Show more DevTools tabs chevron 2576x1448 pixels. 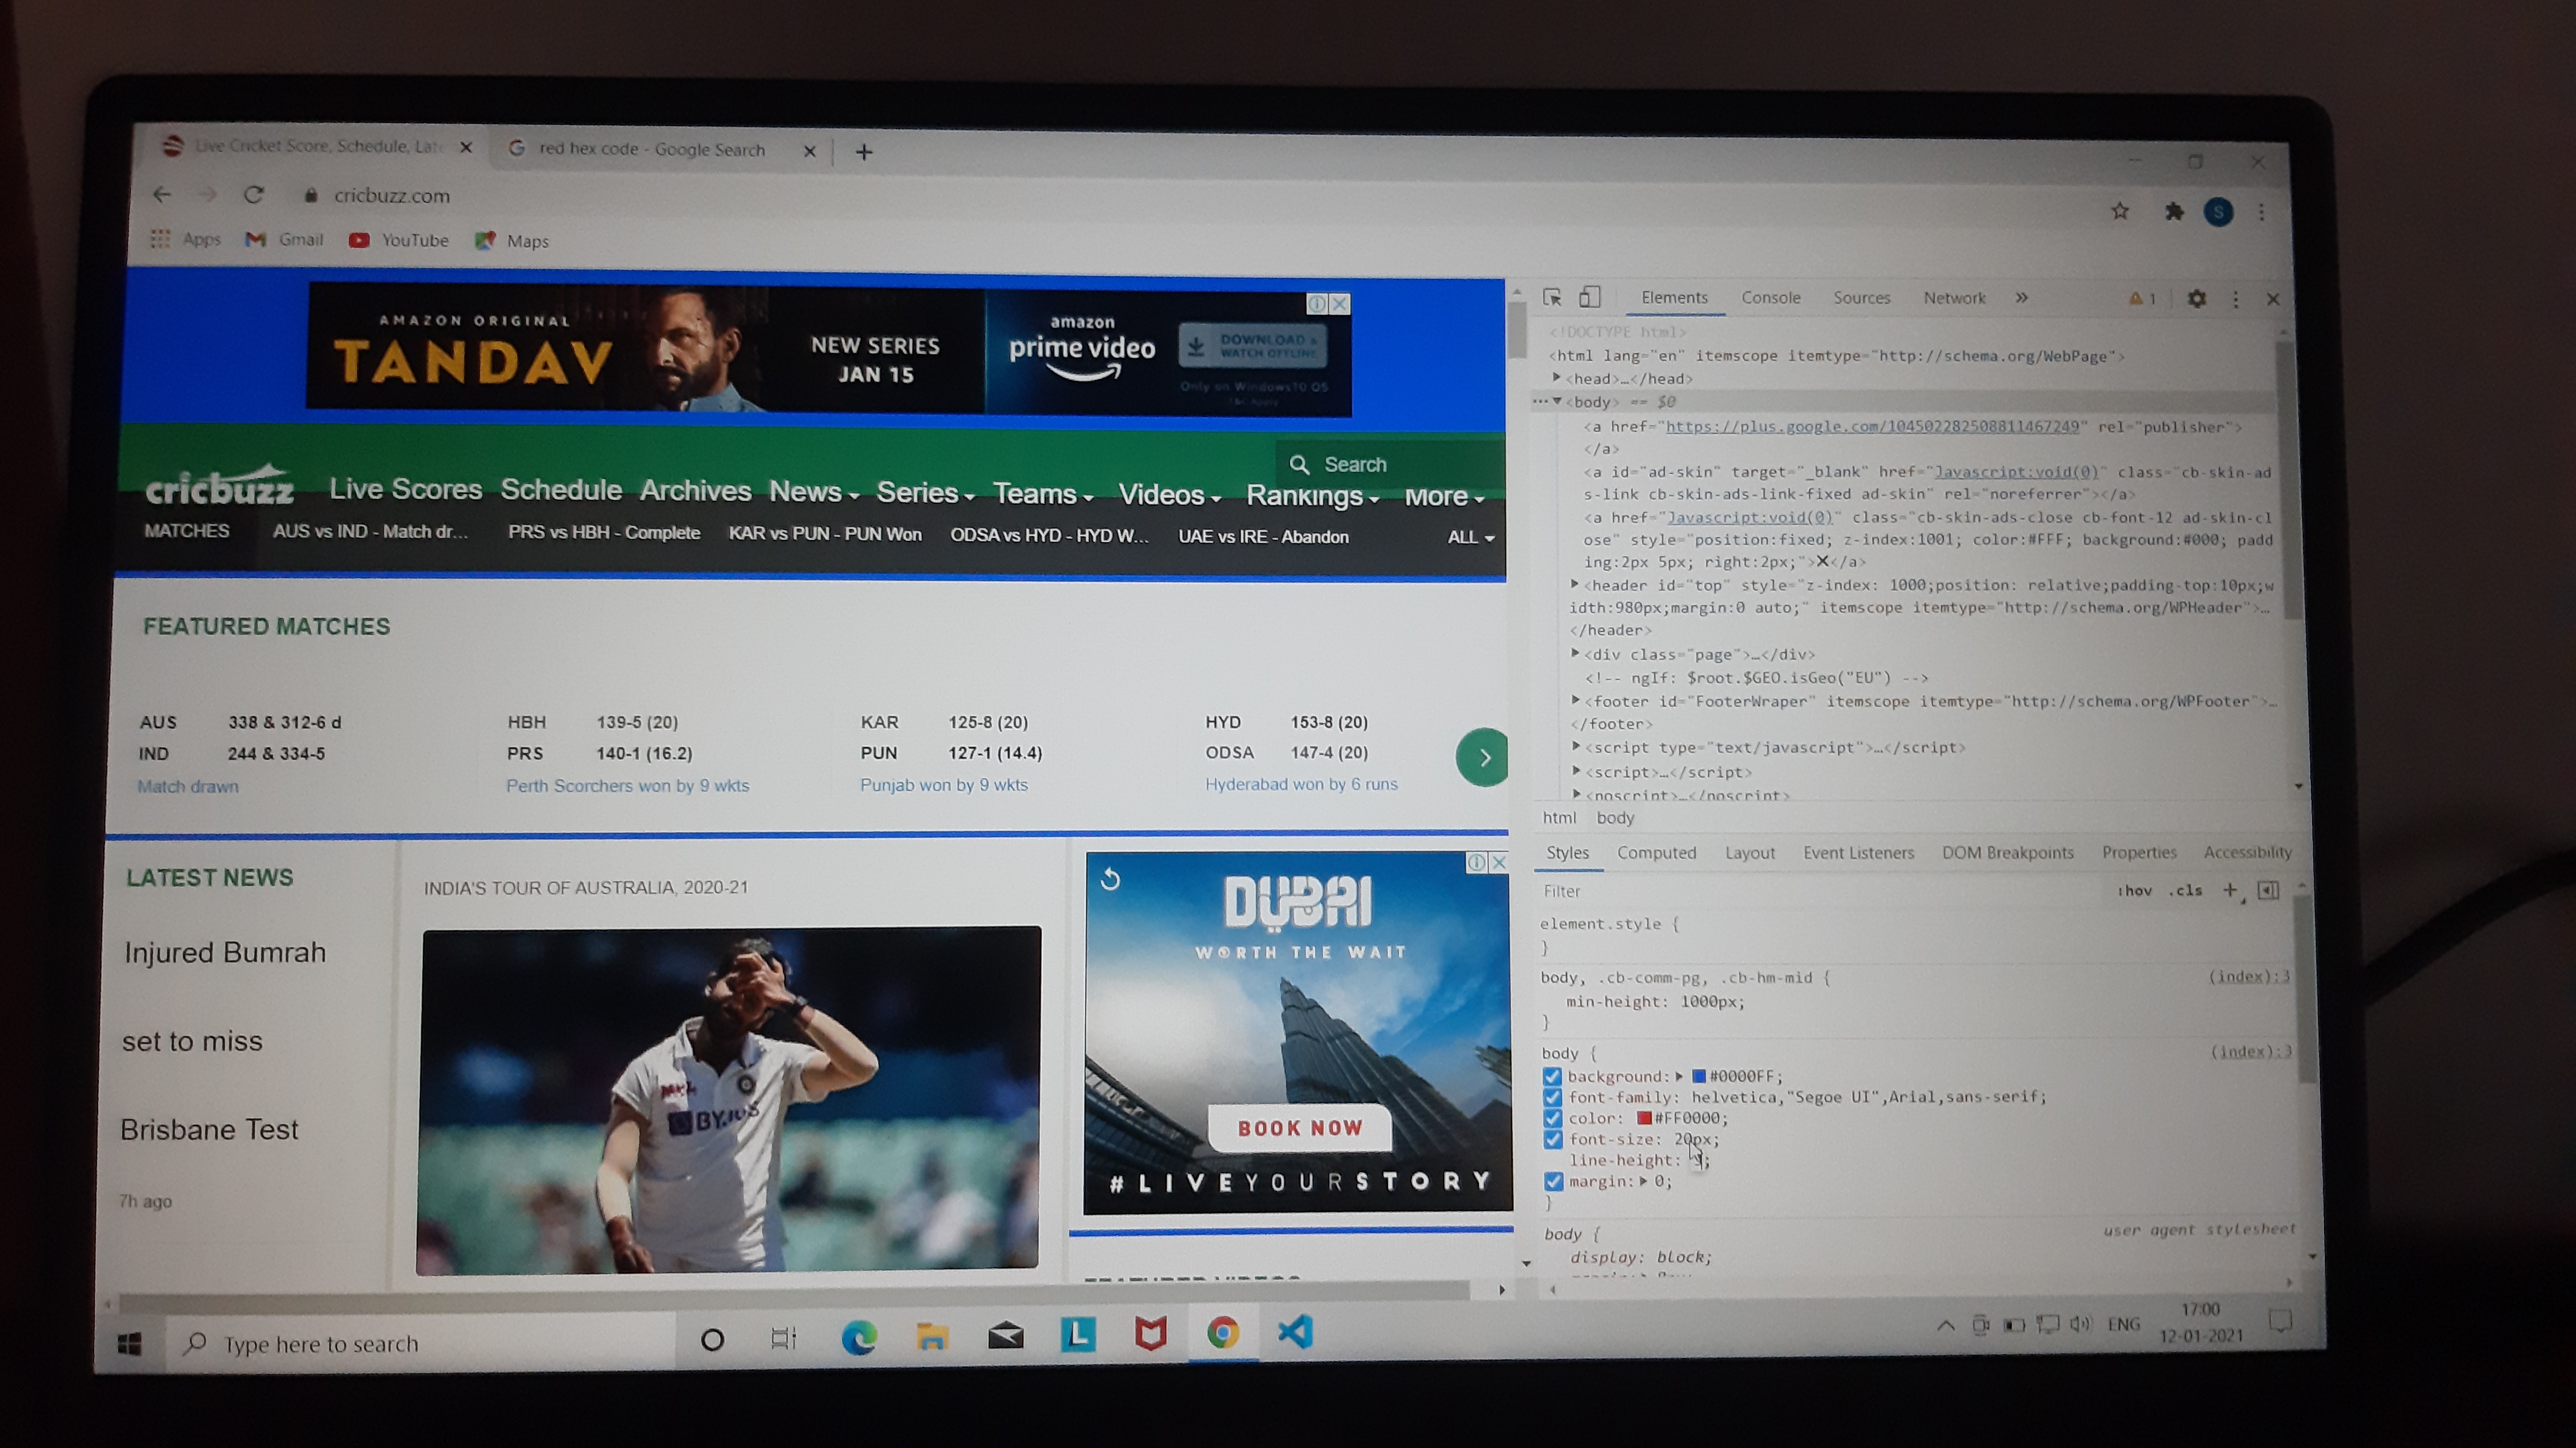point(2021,298)
